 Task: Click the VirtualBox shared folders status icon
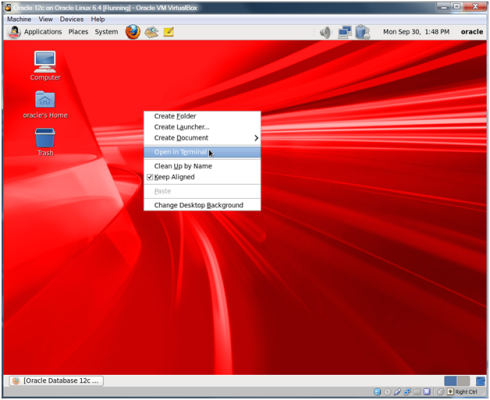point(417,392)
